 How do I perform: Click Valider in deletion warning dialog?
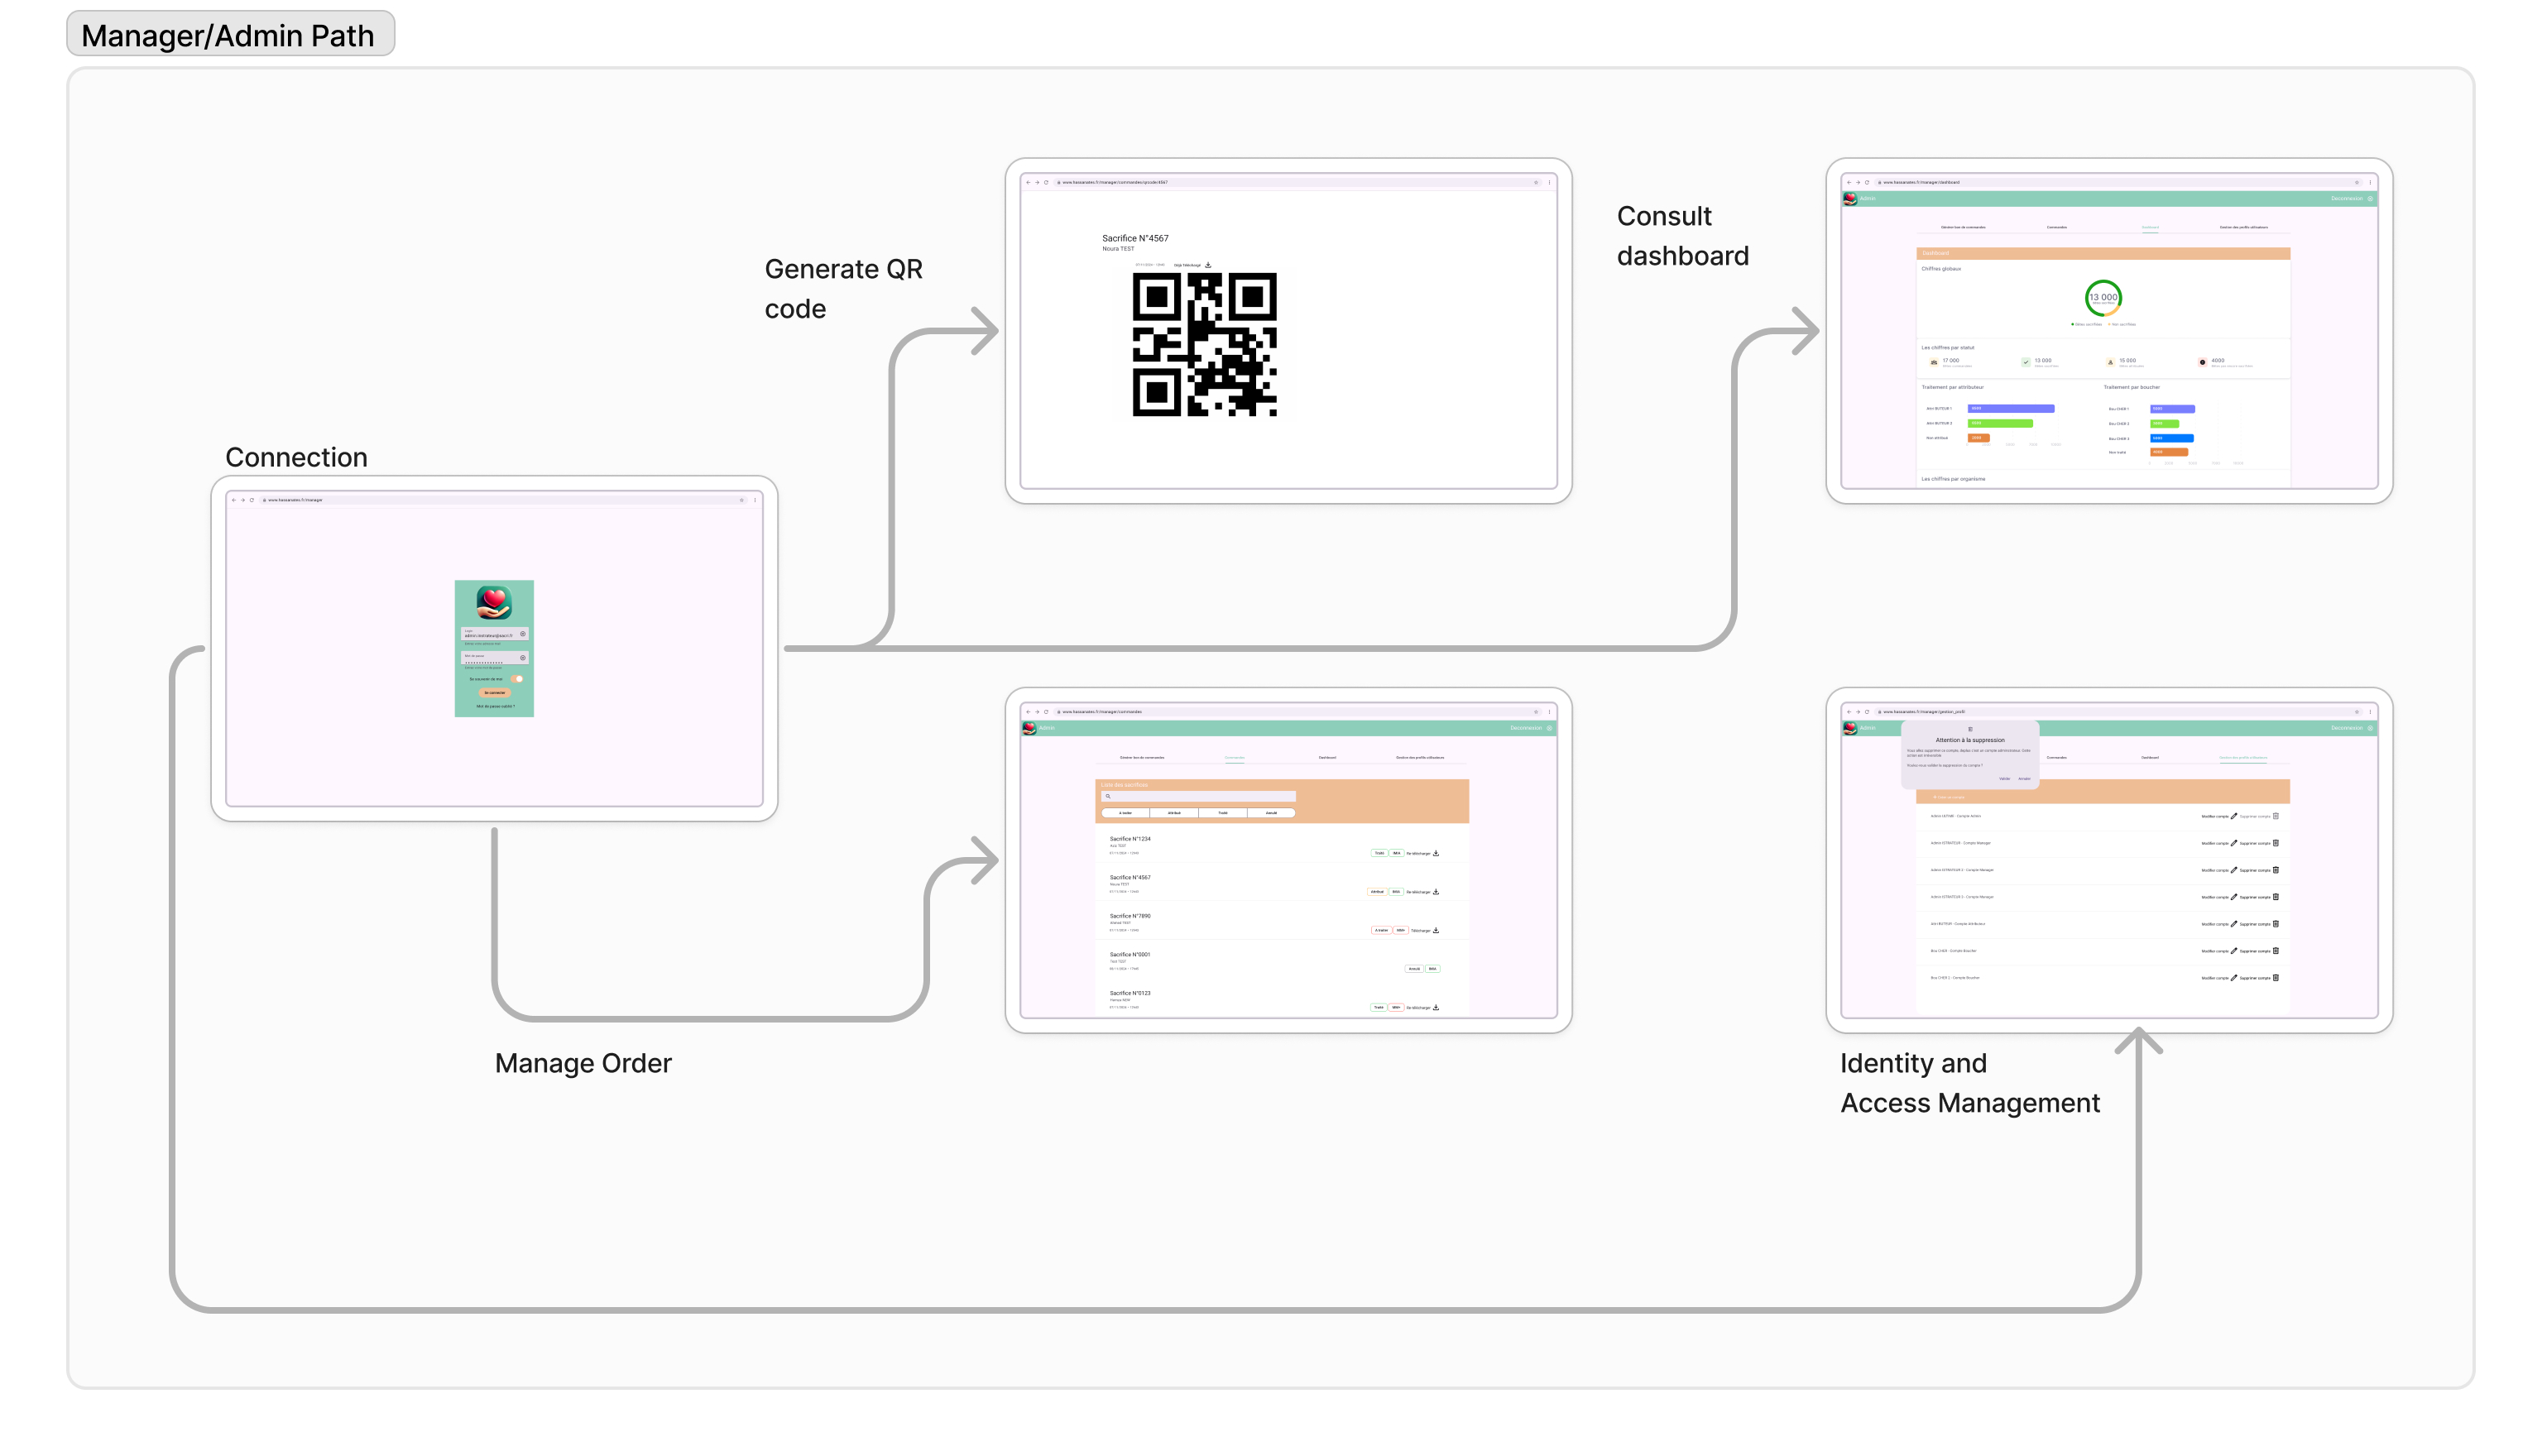[x=2004, y=778]
